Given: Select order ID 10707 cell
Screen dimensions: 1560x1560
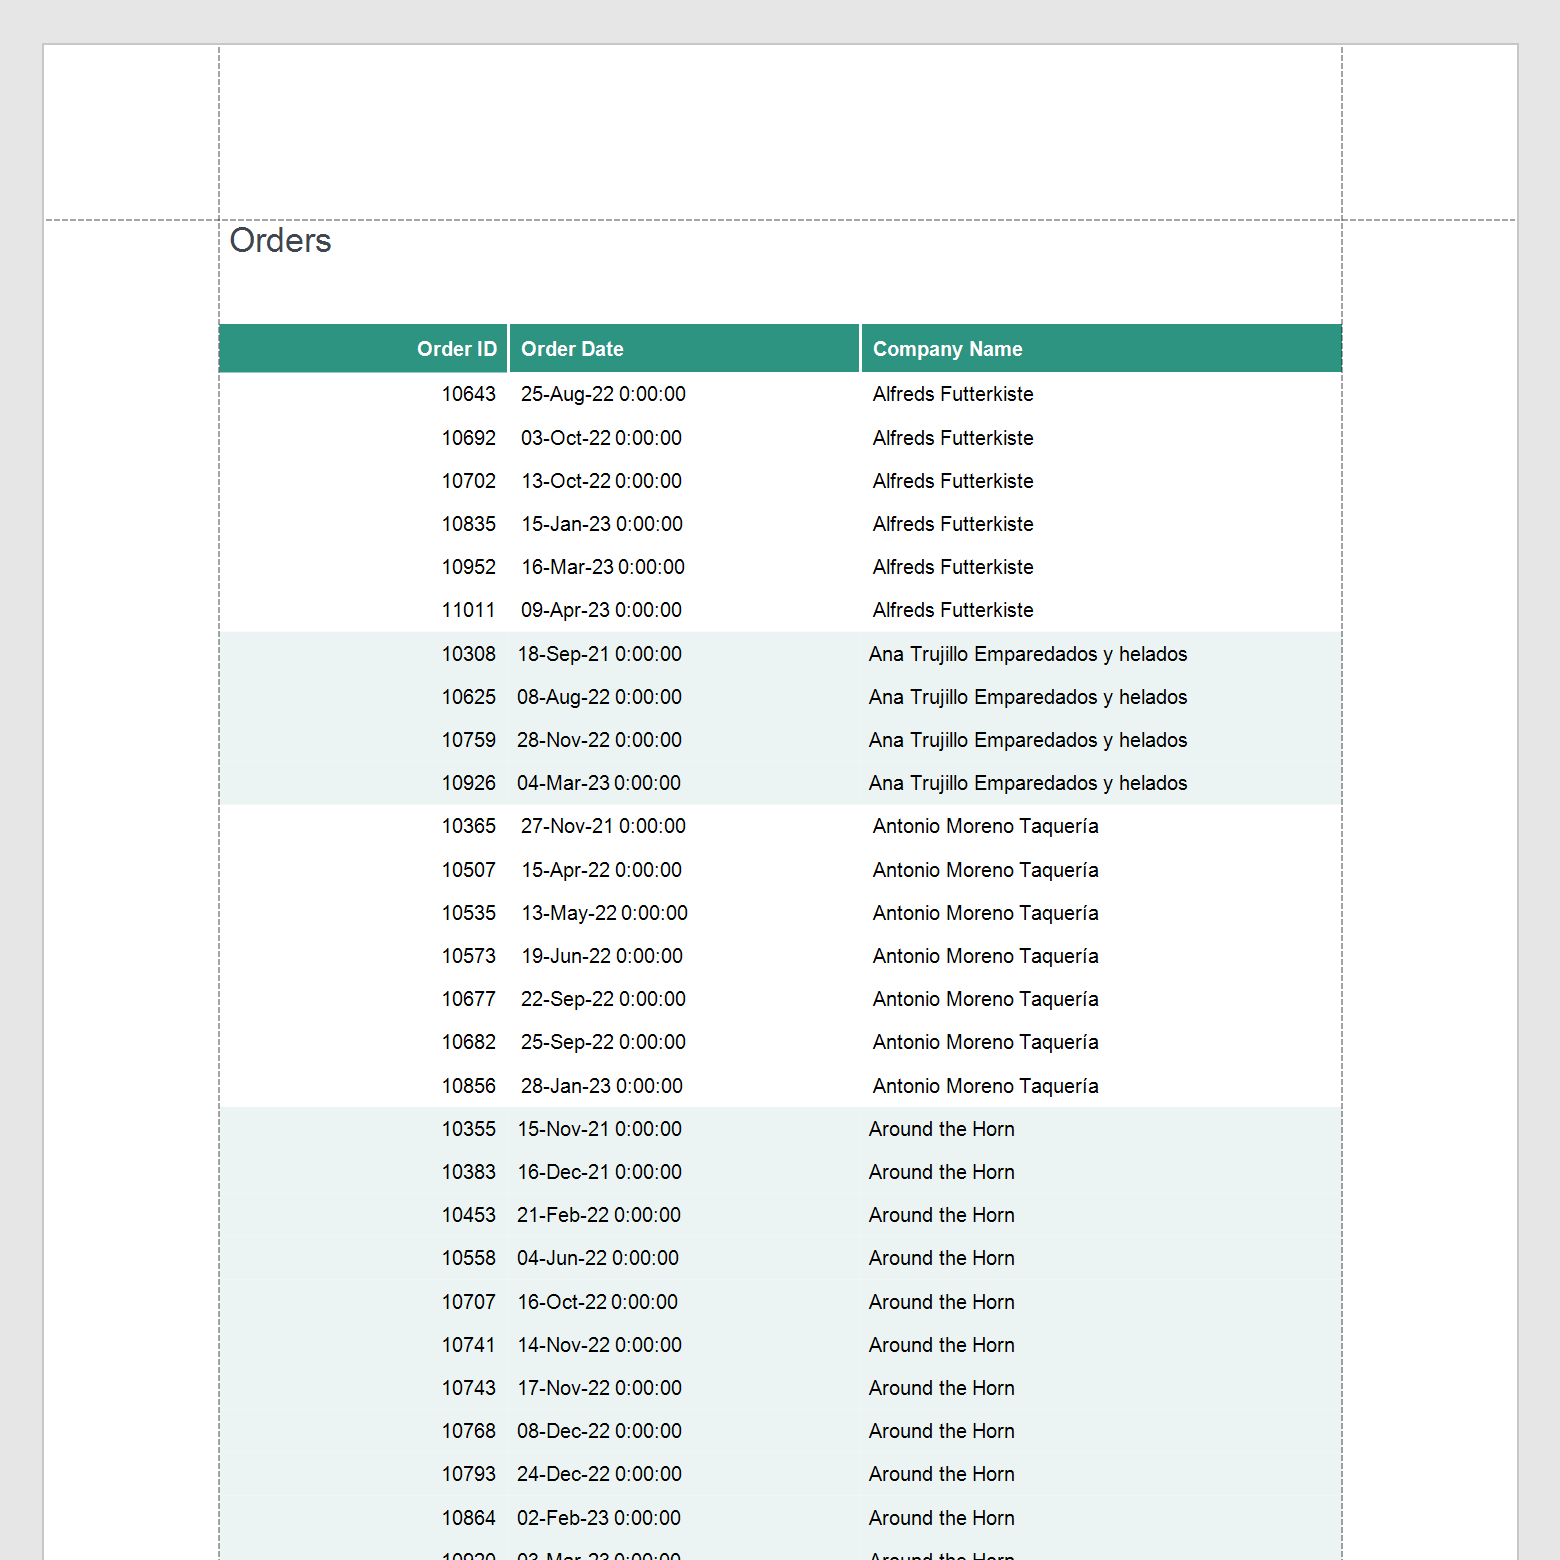Looking at the screenshot, I should point(468,1302).
